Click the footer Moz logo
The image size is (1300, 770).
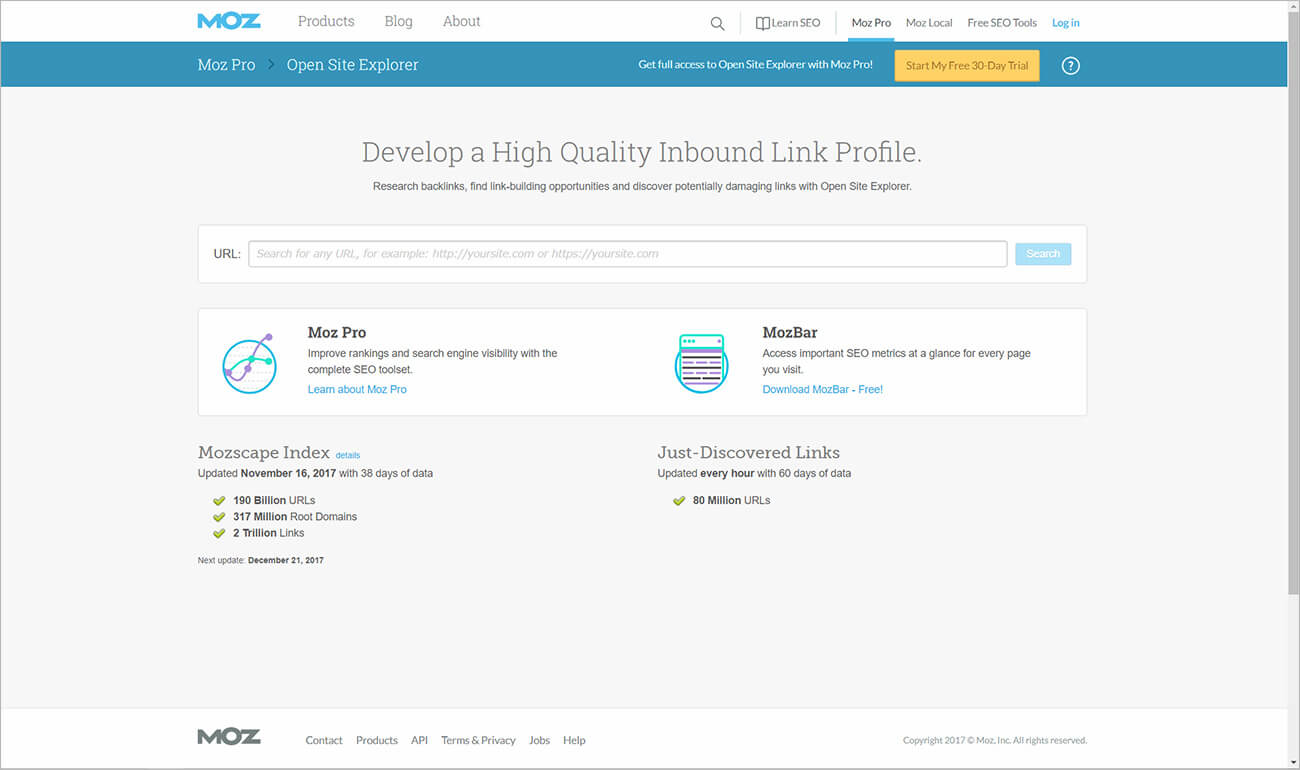click(x=229, y=737)
